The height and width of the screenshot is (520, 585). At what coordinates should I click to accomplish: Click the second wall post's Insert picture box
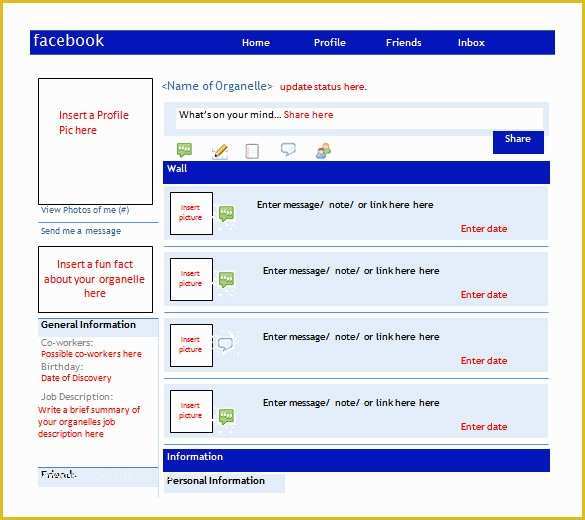191,279
